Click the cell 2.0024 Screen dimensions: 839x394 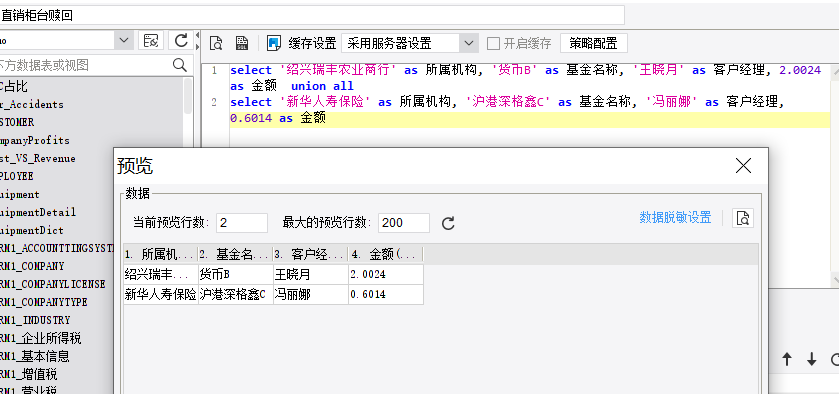tap(386, 275)
